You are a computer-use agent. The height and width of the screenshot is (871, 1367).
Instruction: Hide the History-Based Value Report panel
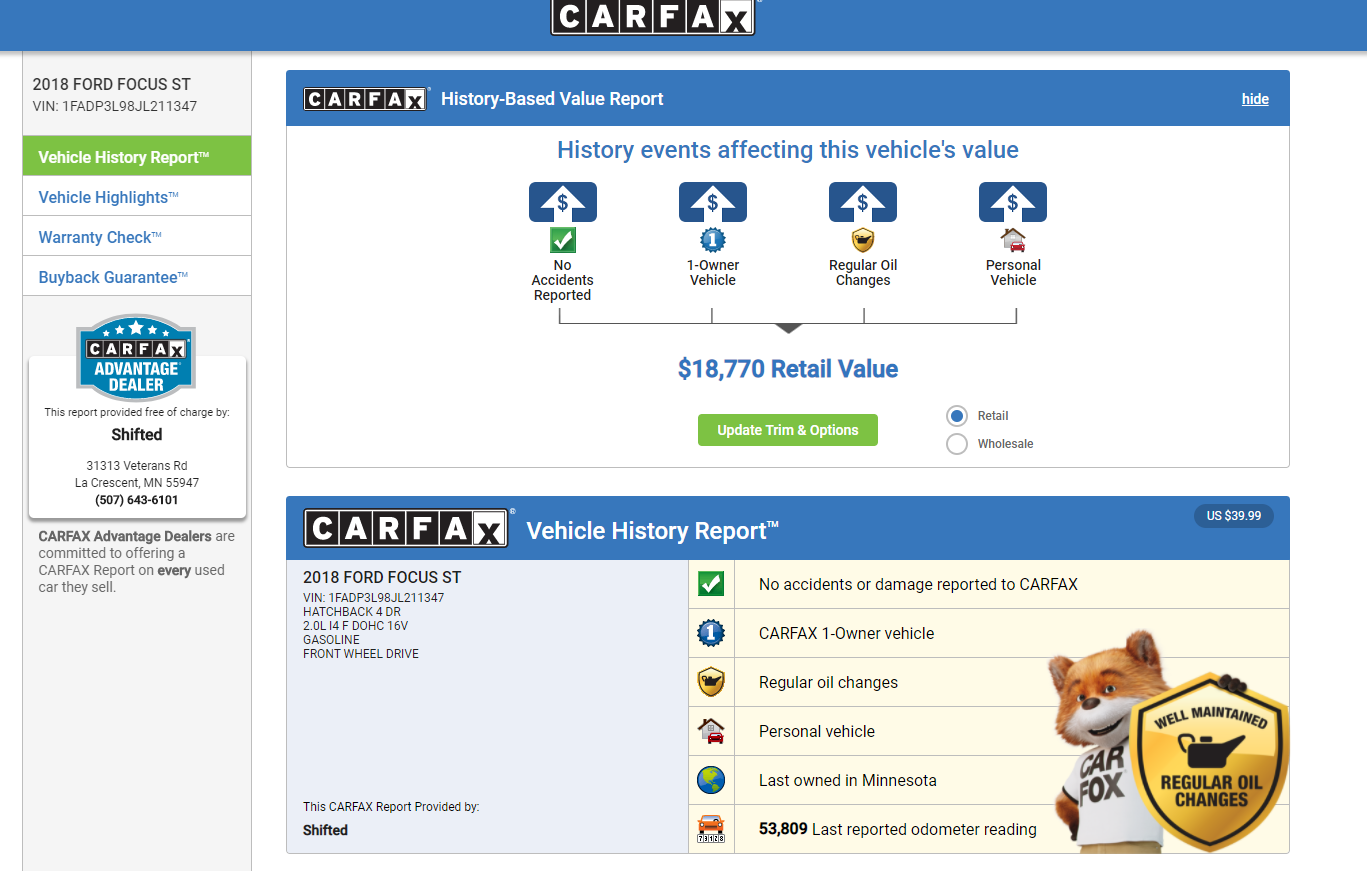click(1255, 99)
